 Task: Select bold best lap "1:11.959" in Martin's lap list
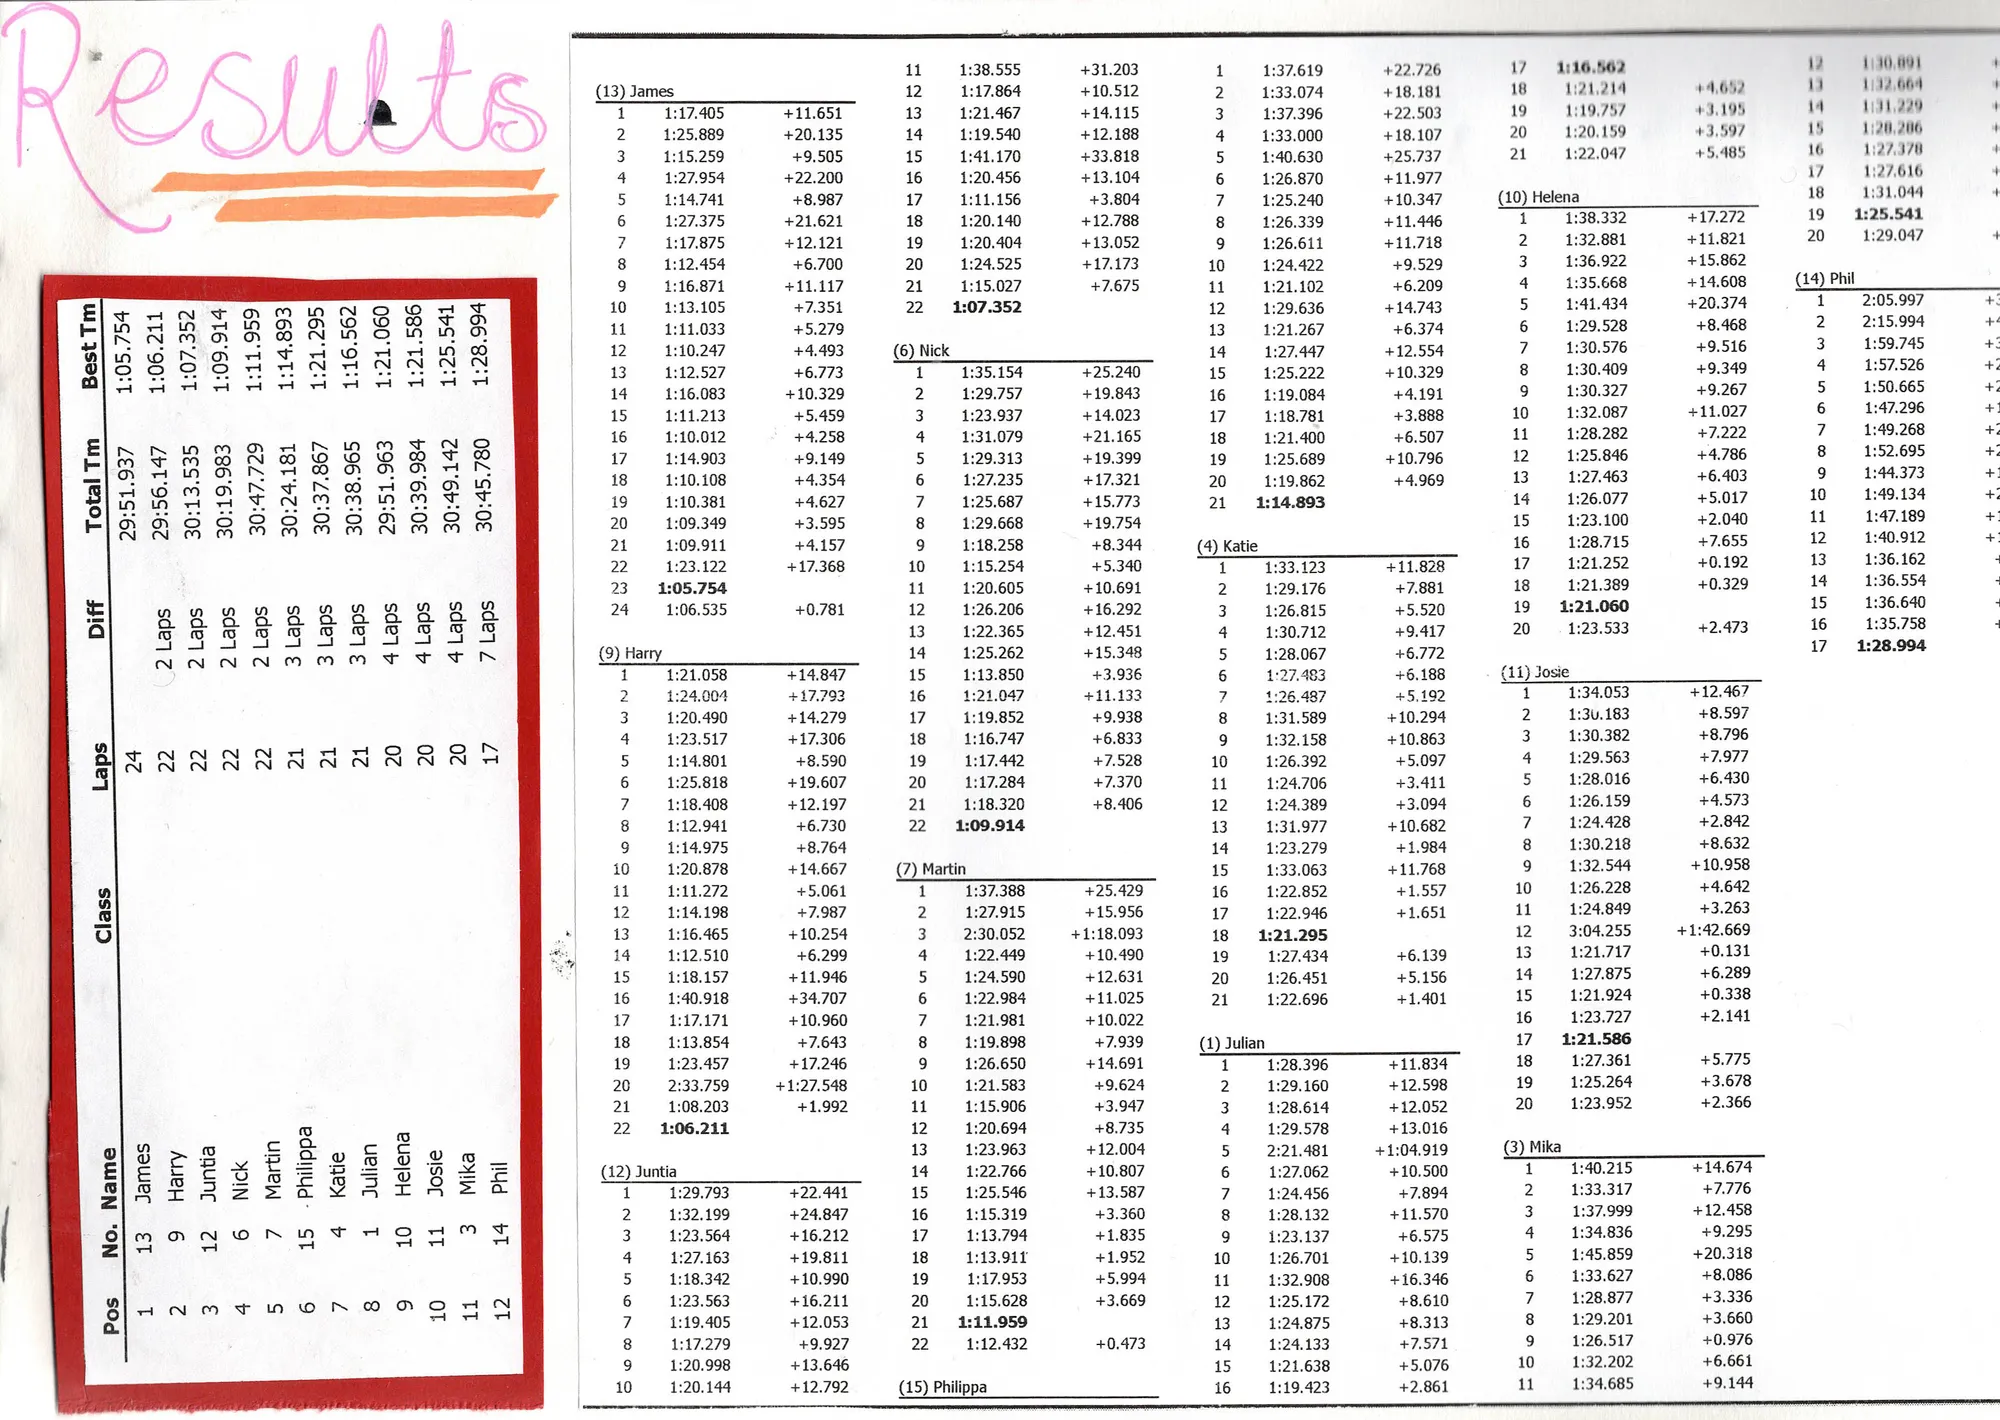[x=992, y=1321]
